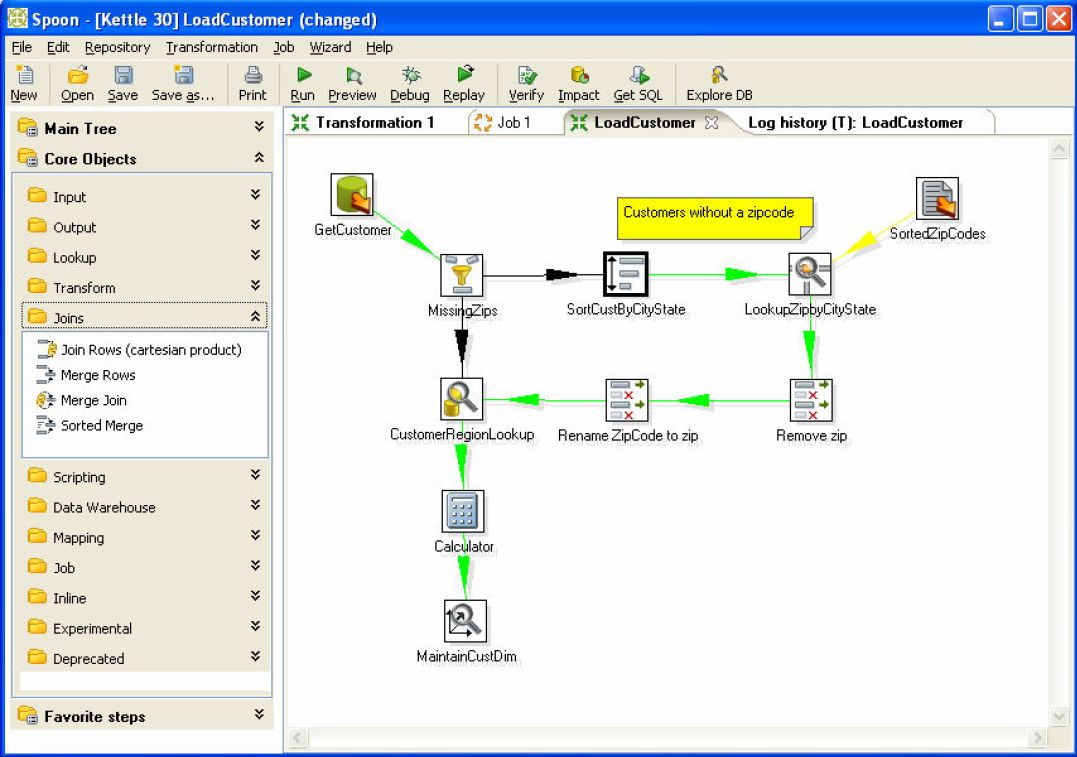Close the LoadCustomer tab
The width and height of the screenshot is (1077, 757).
tap(712, 123)
